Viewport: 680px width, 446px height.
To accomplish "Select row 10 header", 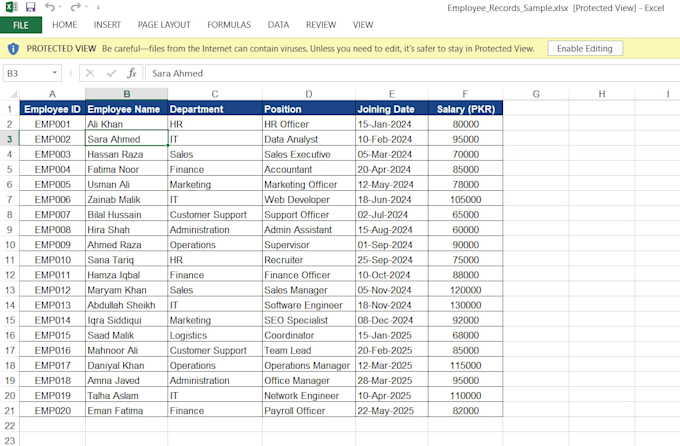I will pos(10,245).
